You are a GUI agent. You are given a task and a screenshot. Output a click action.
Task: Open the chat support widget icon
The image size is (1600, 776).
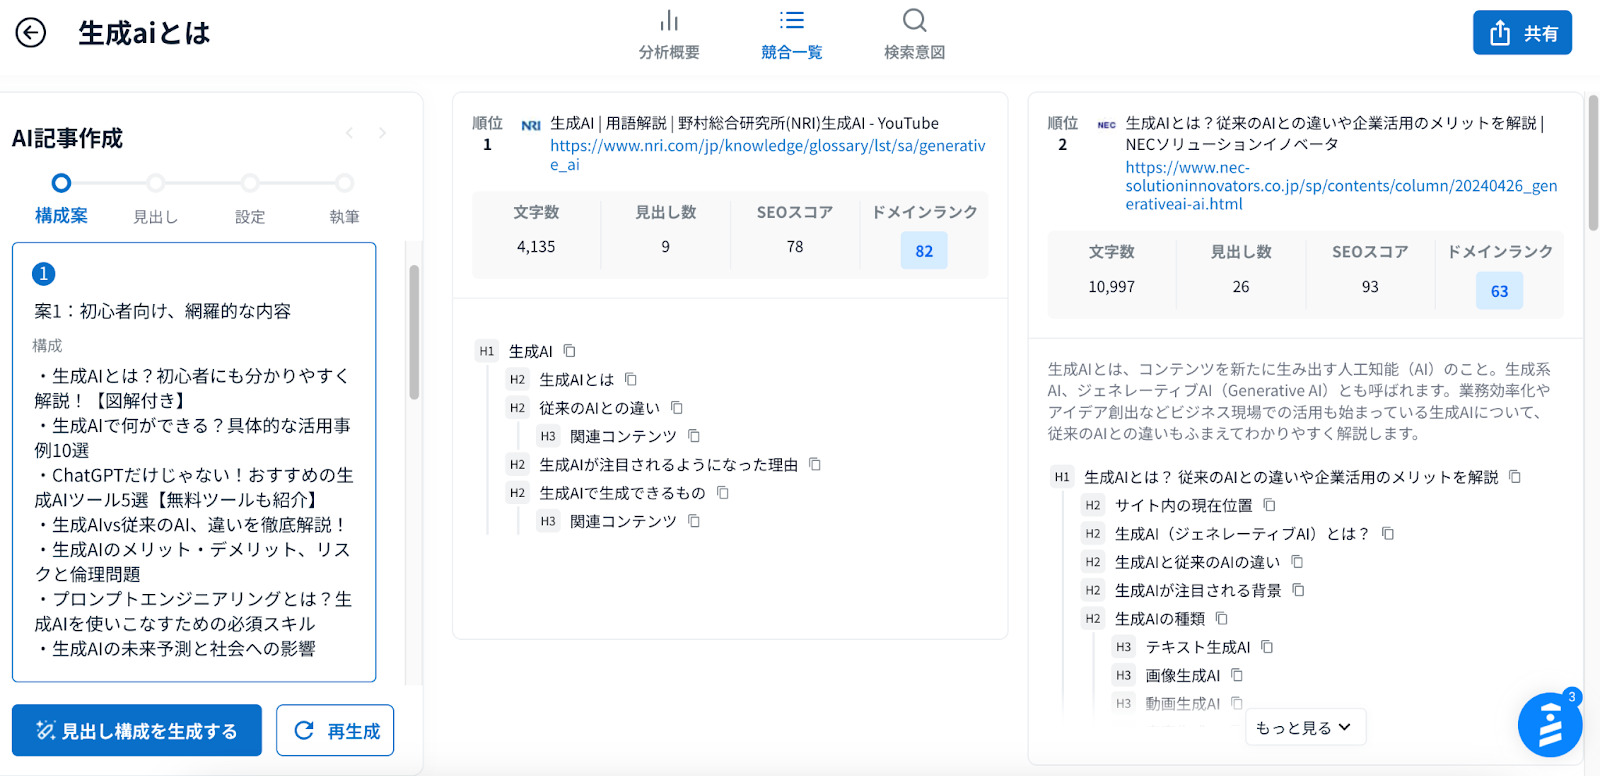[x=1549, y=725]
